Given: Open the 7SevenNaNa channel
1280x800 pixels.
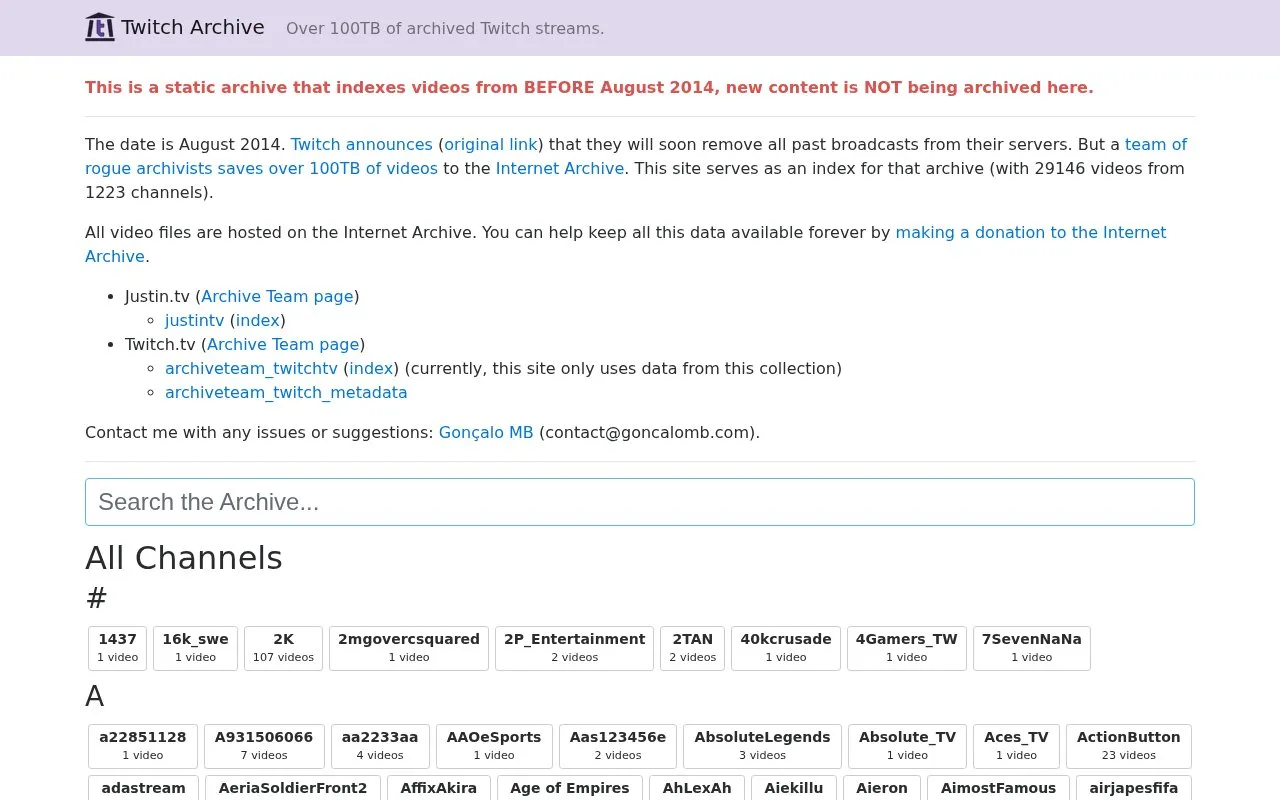Looking at the screenshot, I should pyautogui.click(x=1032, y=648).
